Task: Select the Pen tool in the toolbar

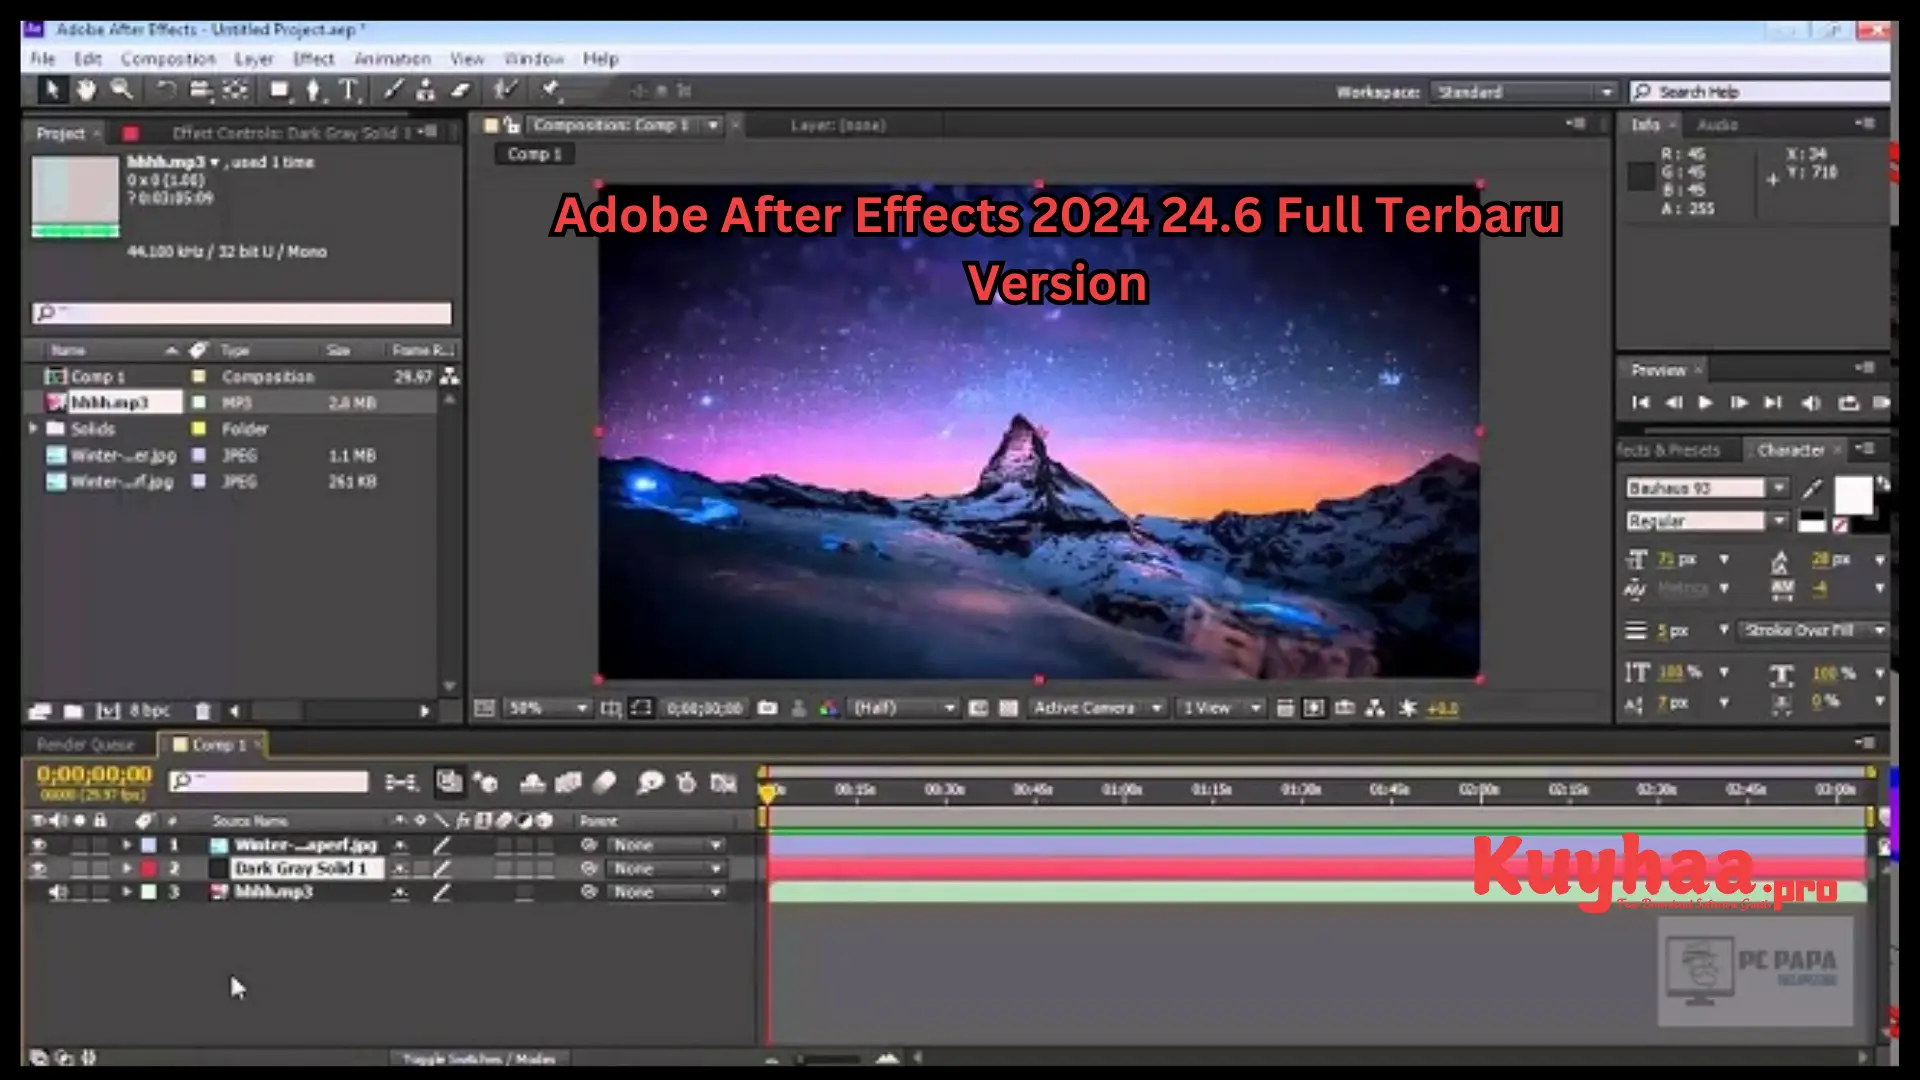Action: point(314,92)
